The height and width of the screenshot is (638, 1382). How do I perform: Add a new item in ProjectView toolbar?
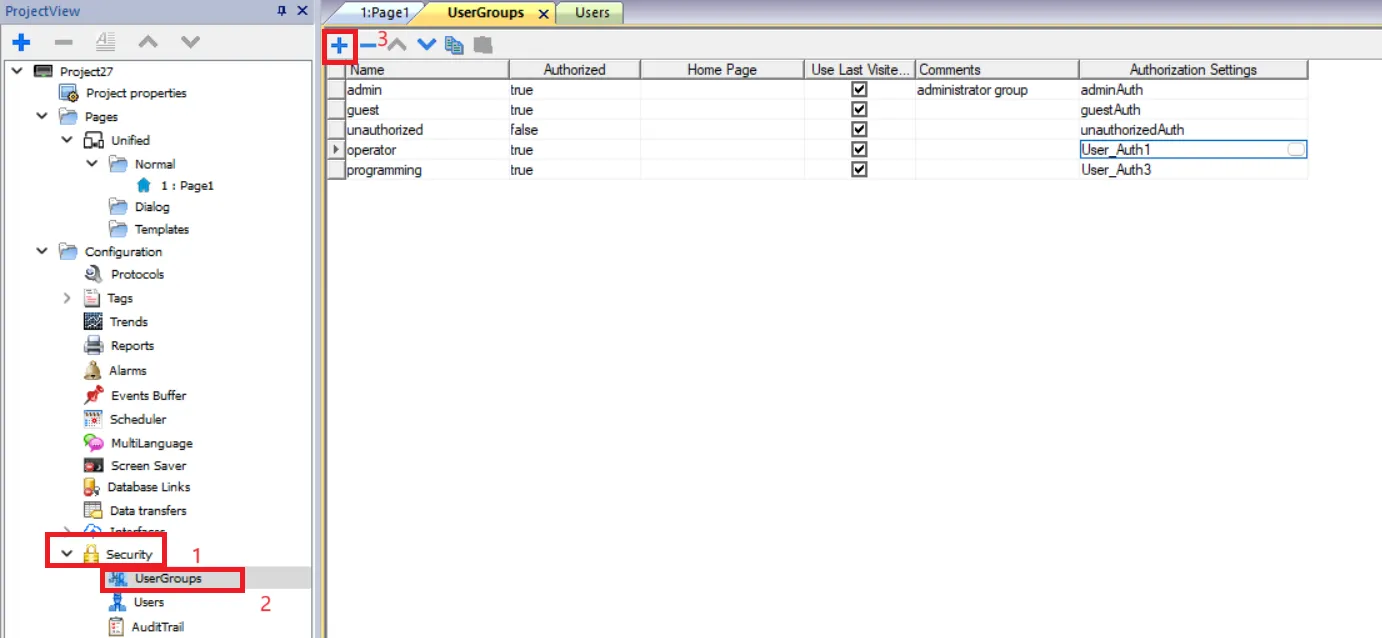(x=22, y=42)
